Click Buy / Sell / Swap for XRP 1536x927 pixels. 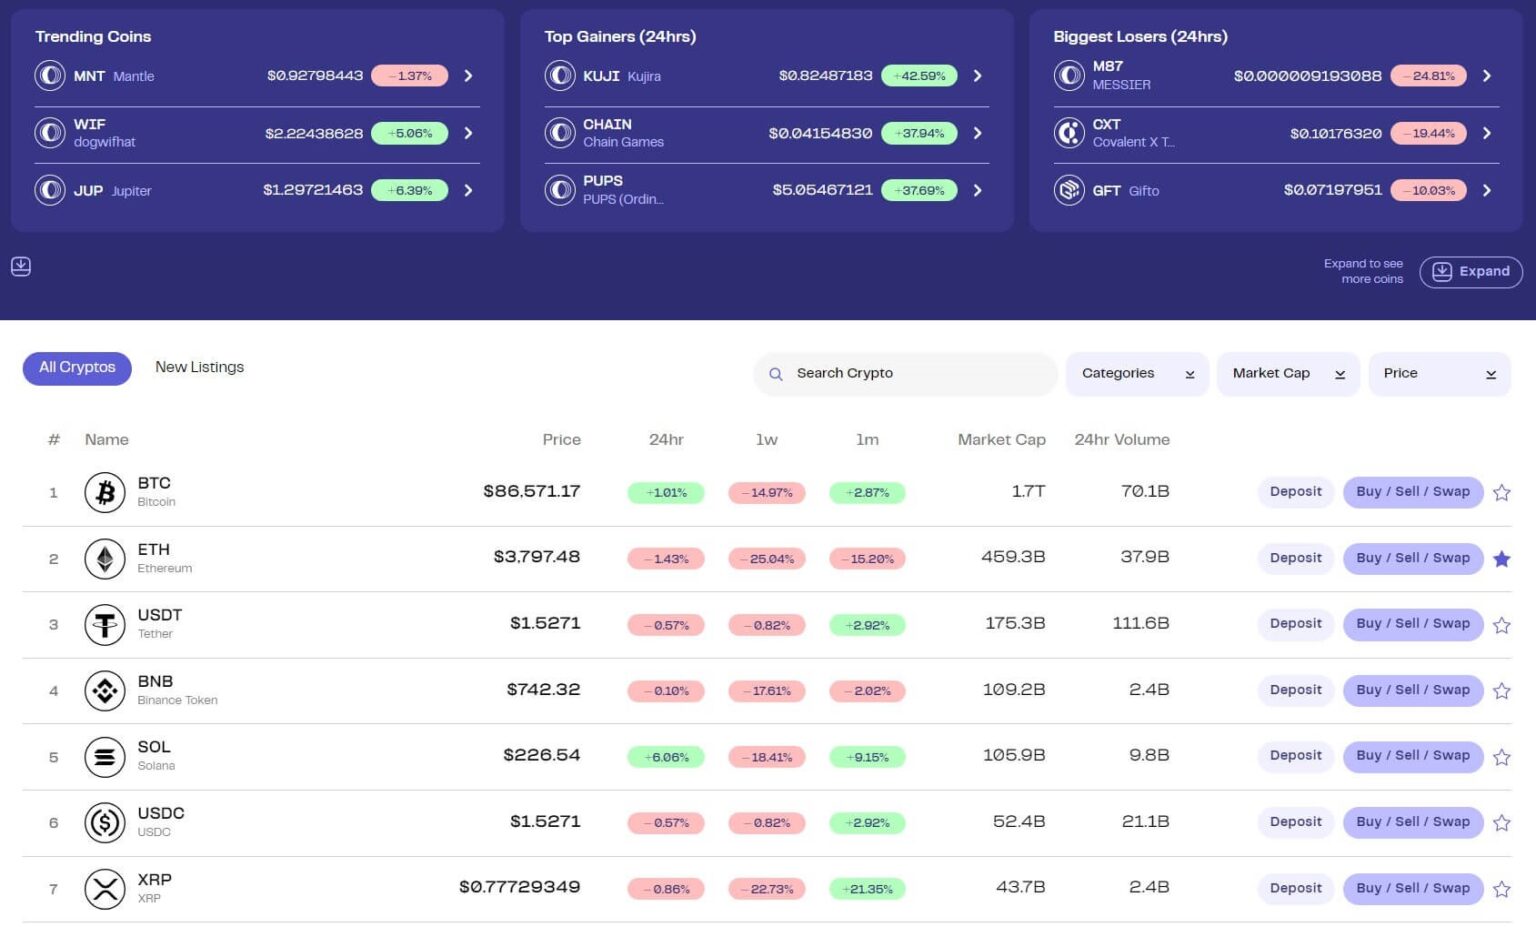[x=1412, y=888]
